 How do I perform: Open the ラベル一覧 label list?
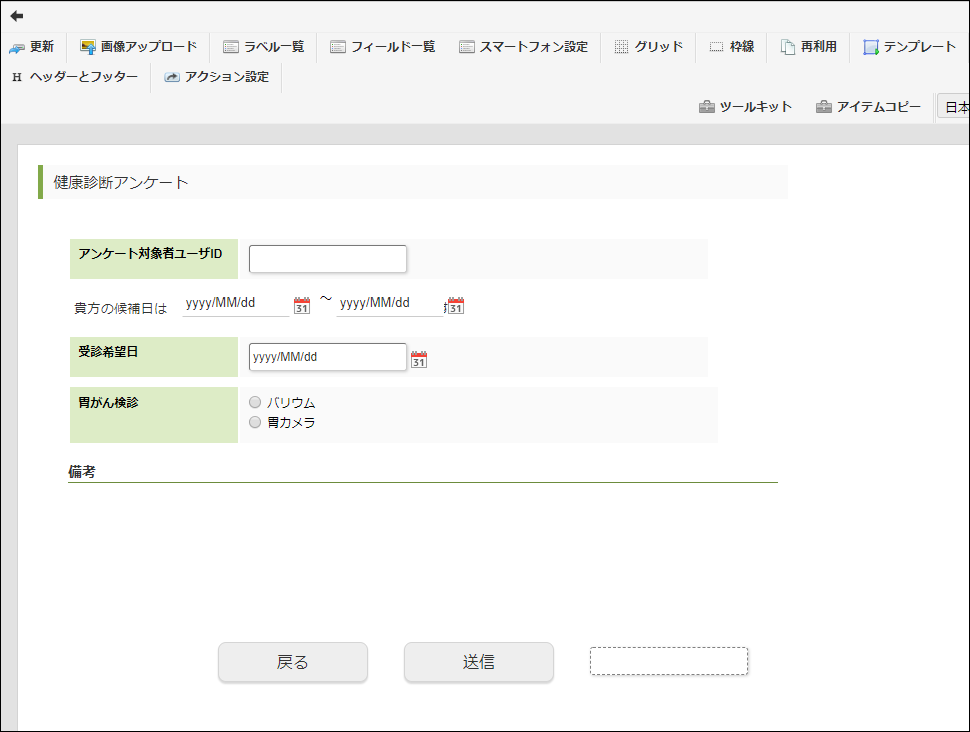click(x=263, y=46)
